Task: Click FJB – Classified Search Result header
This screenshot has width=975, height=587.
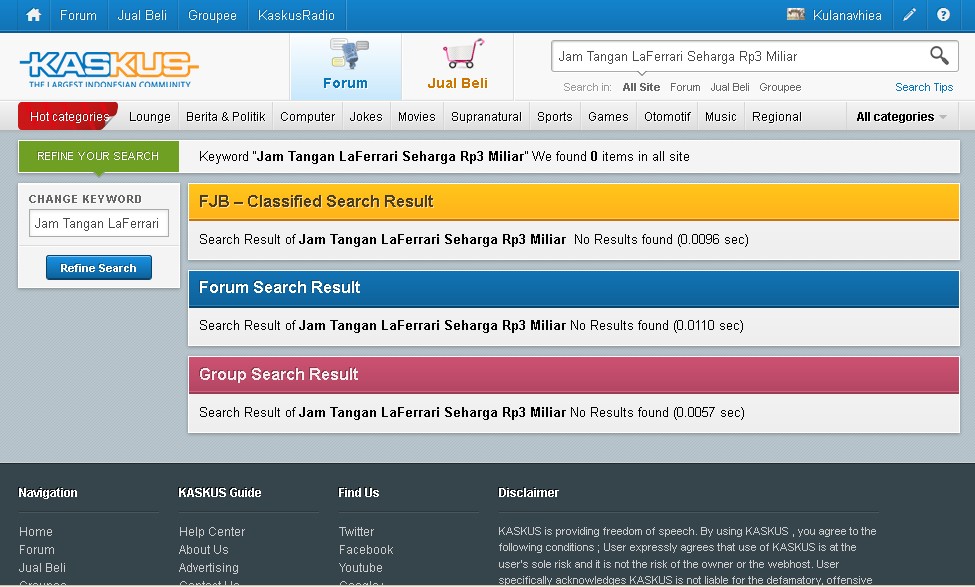Action: click(x=573, y=201)
